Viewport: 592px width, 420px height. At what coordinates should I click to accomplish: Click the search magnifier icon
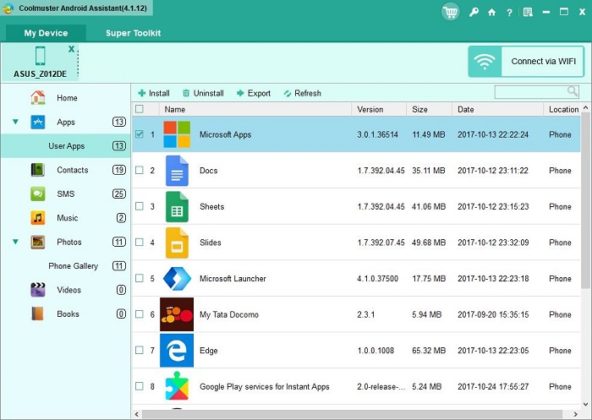click(x=572, y=91)
